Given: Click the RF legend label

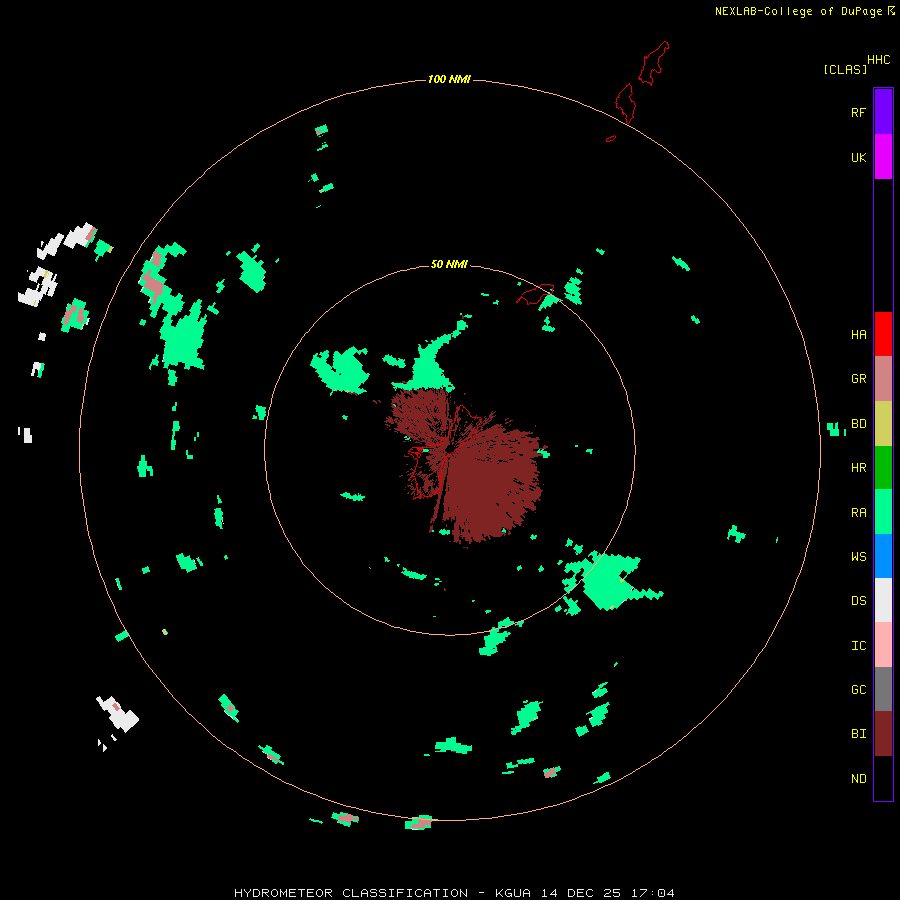Looking at the screenshot, I should pyautogui.click(x=858, y=113).
